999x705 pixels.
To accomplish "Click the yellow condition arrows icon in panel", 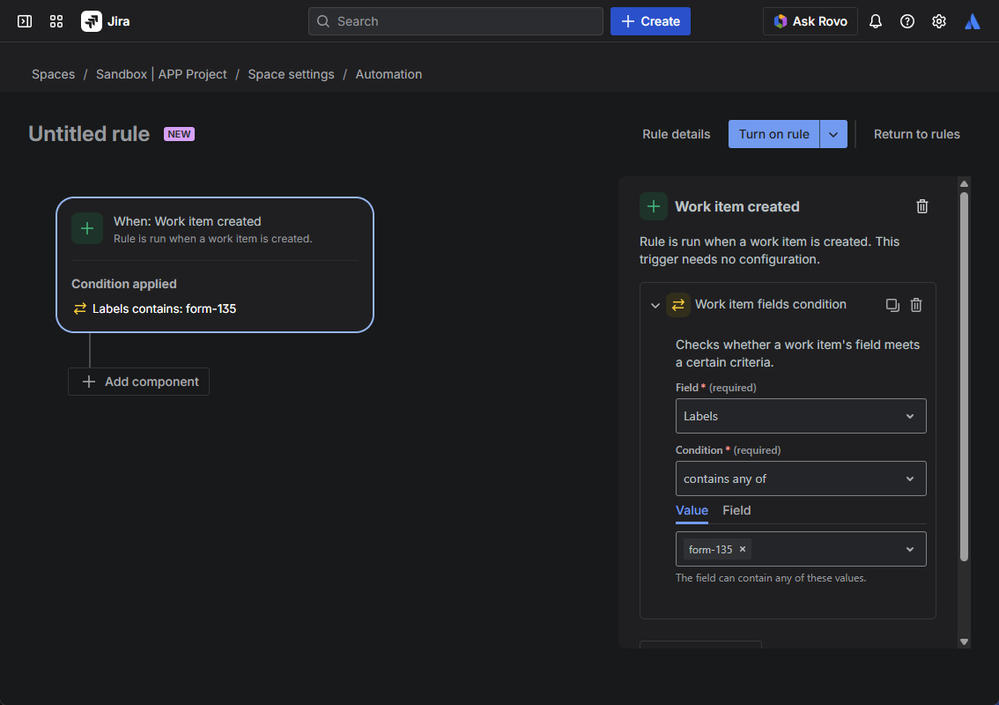I will click(x=678, y=305).
